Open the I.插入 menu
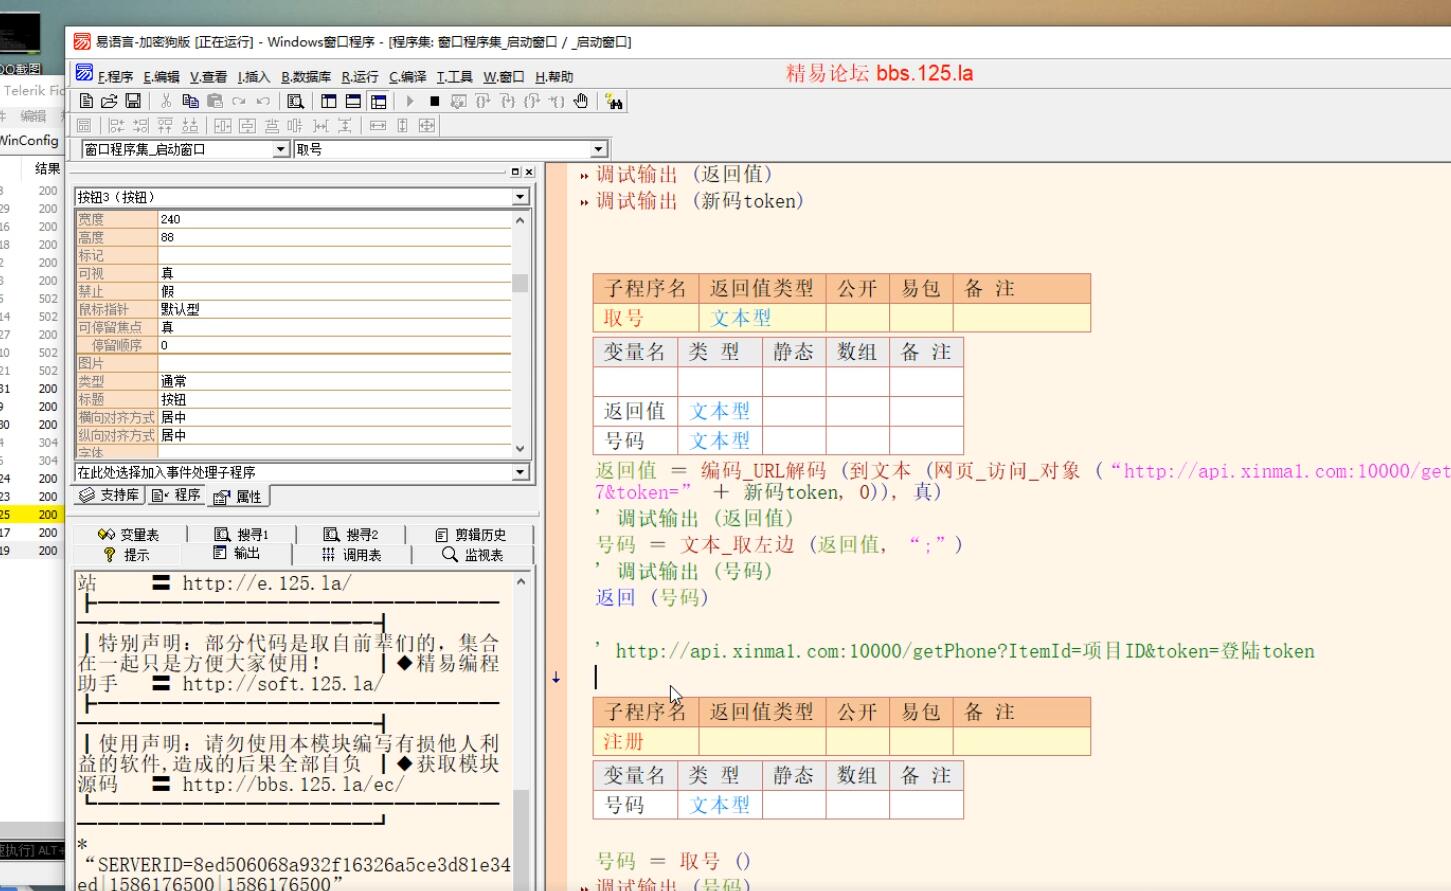Viewport: 1451px width, 891px height. pos(254,76)
